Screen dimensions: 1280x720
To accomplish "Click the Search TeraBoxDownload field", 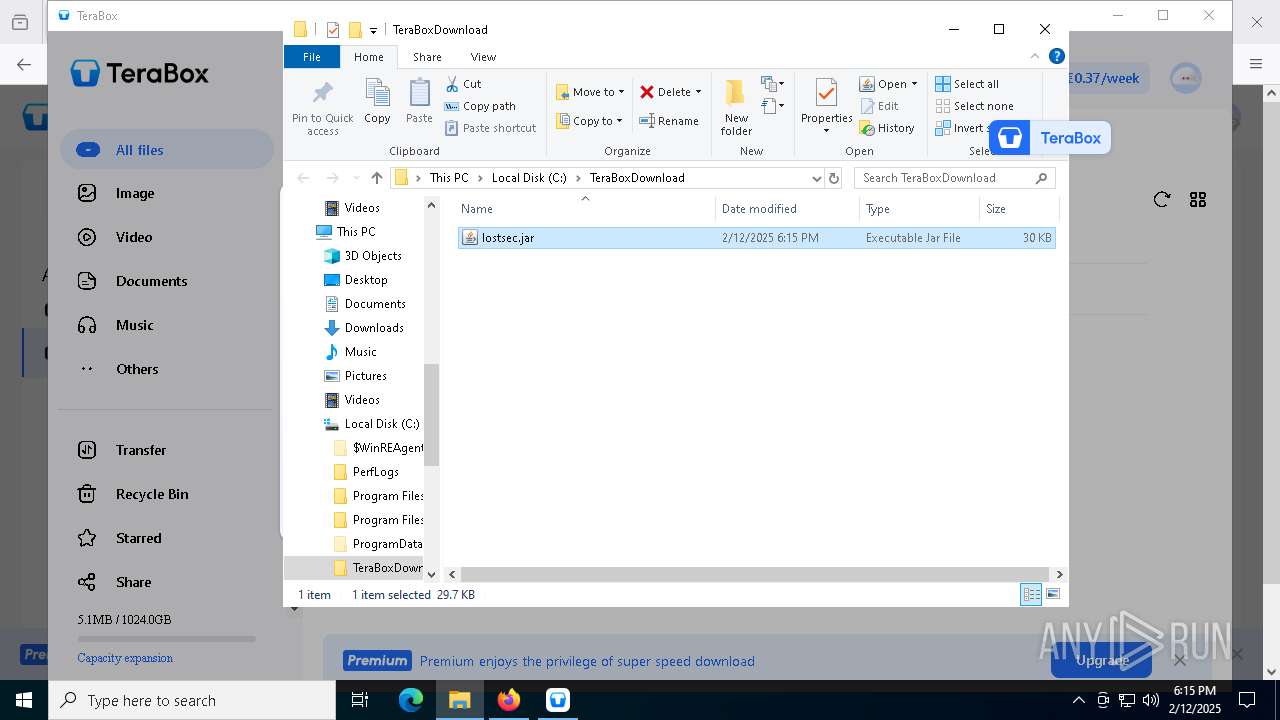I will [954, 178].
